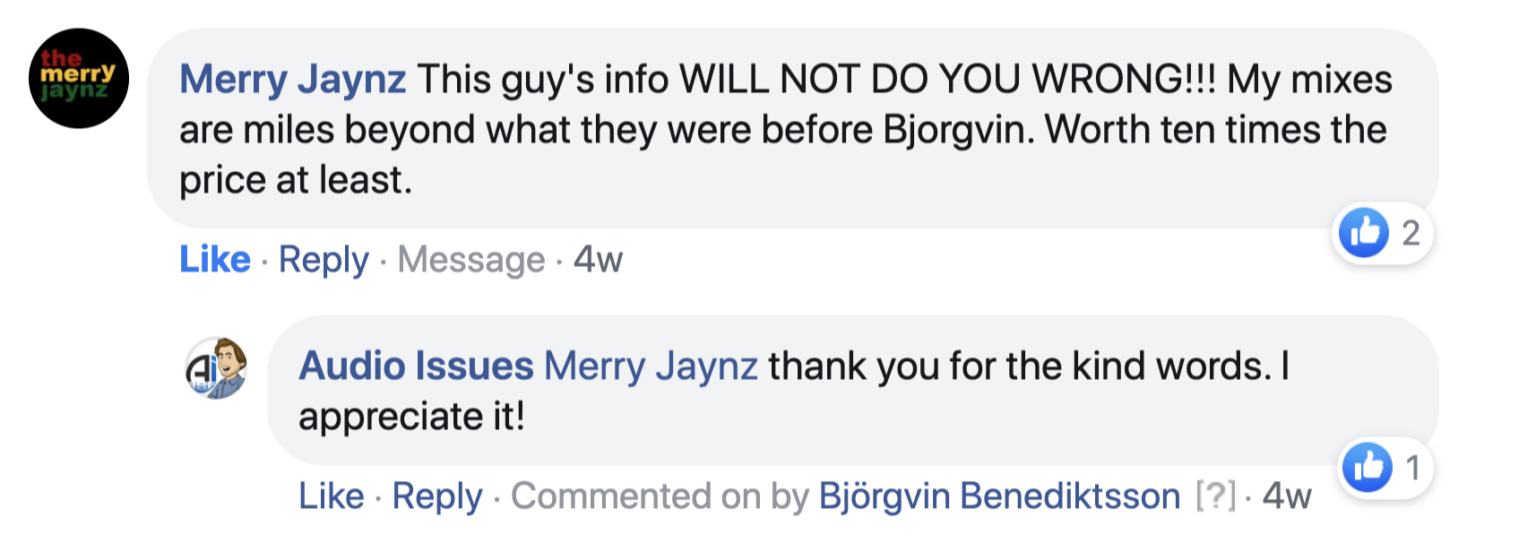Open Audio Issues page name link
This screenshot has width=1536, height=543.
[x=416, y=367]
